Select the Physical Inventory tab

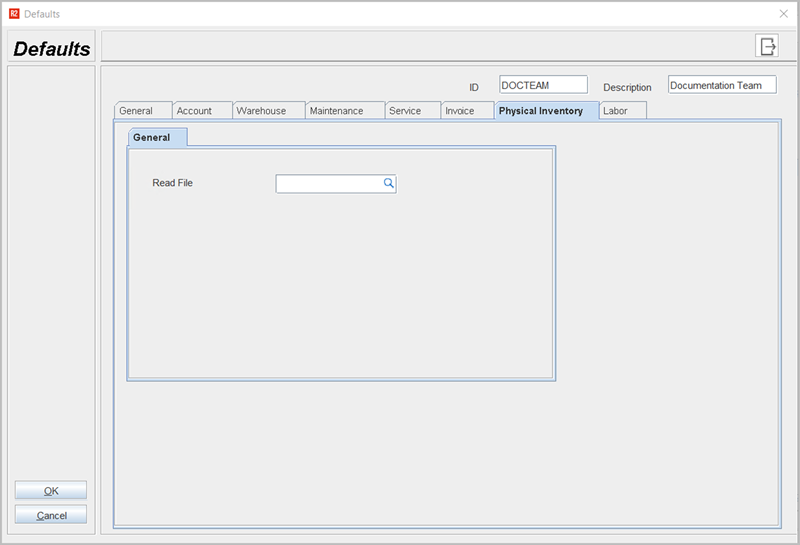pyautogui.click(x=546, y=111)
